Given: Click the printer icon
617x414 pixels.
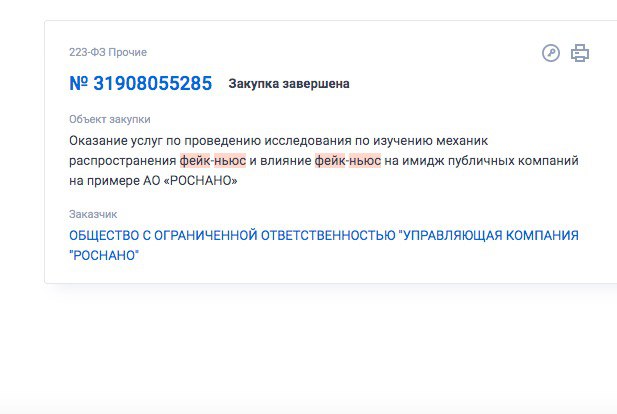Looking at the screenshot, I should click(x=580, y=53).
